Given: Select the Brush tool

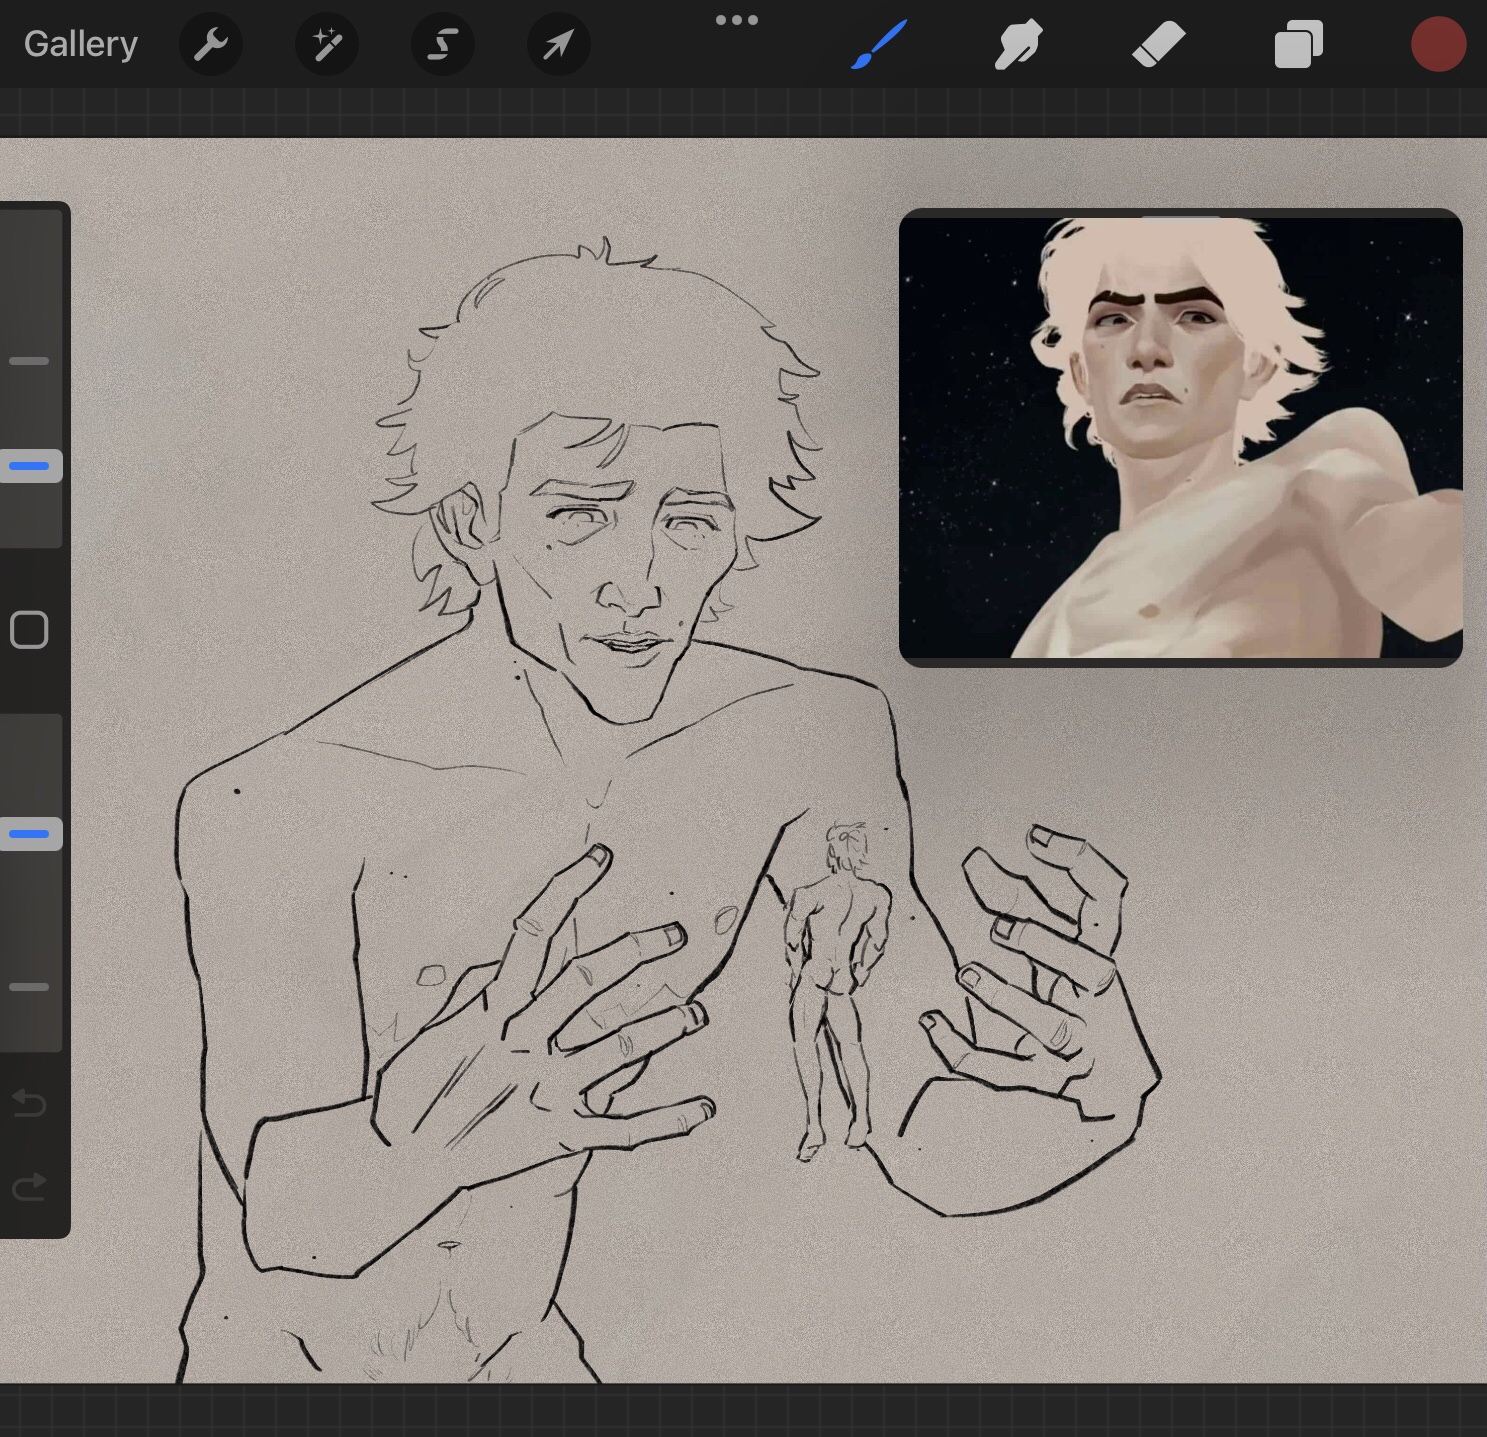Looking at the screenshot, I should (879, 45).
